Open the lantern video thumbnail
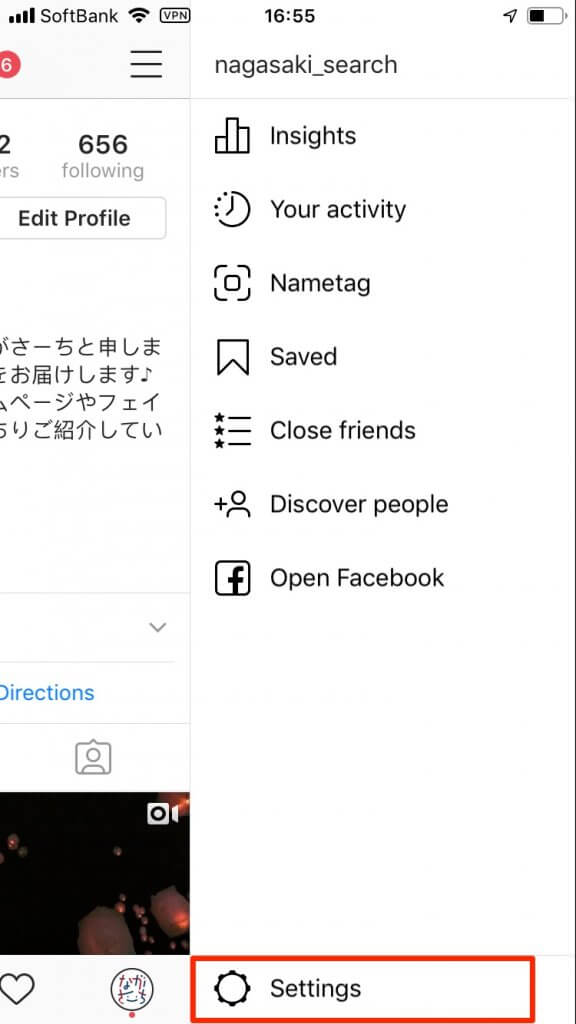This screenshot has height=1024, width=576. [95, 874]
